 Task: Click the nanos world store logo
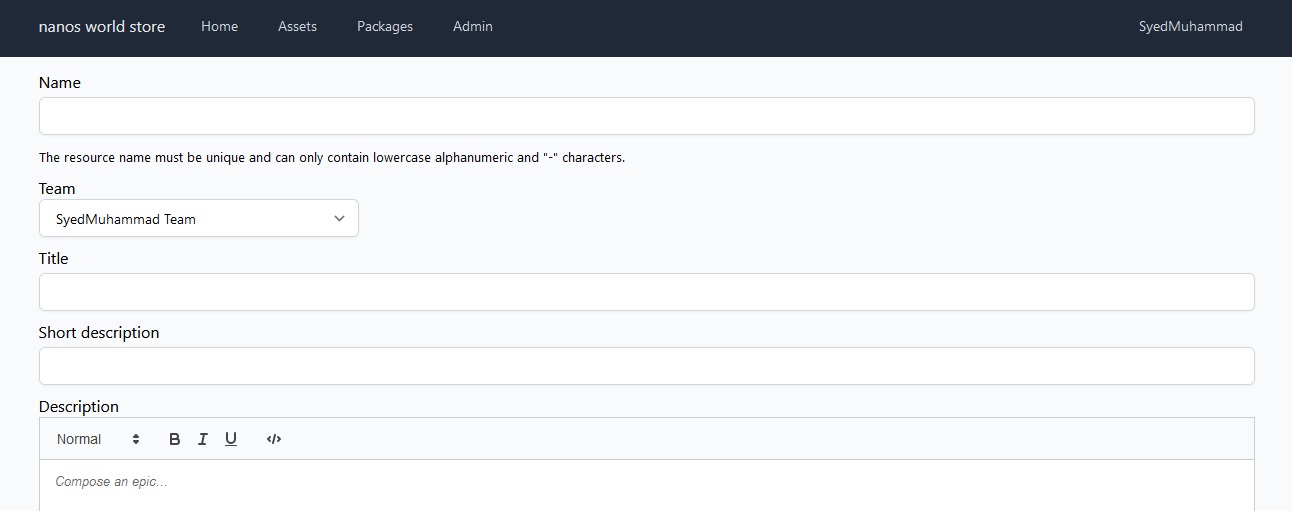coord(102,27)
